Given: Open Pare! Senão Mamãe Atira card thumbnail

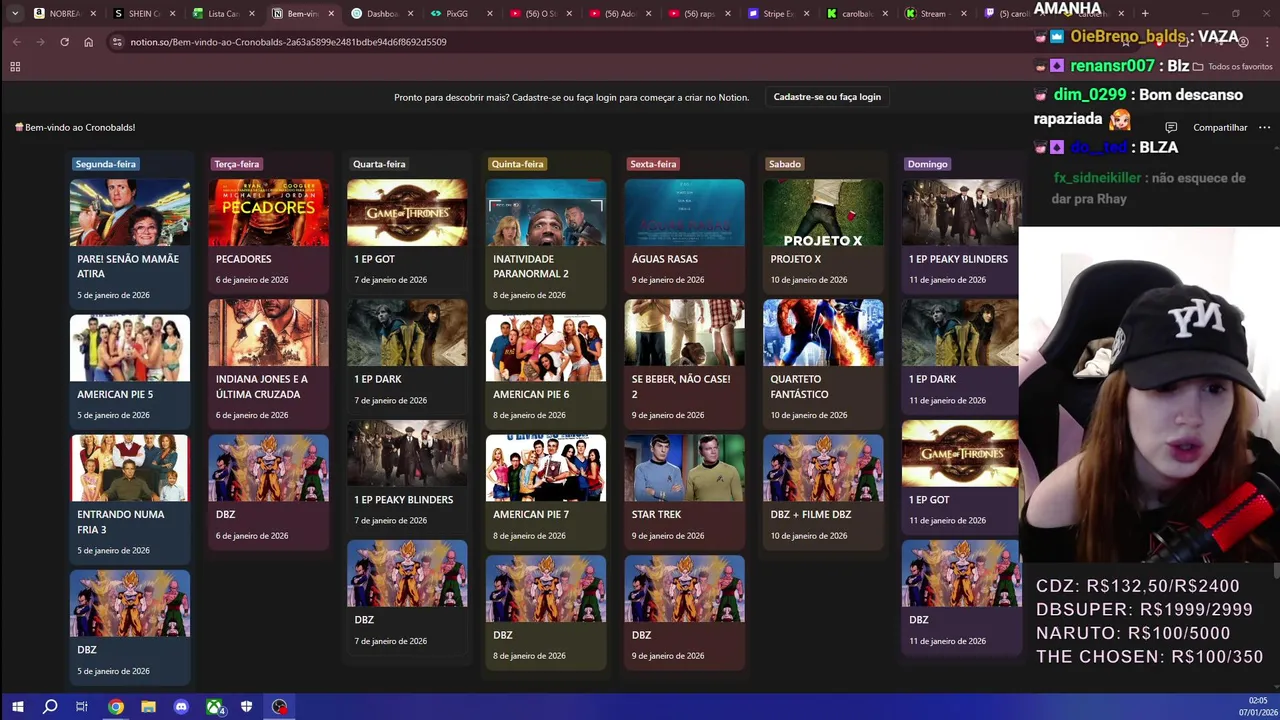Looking at the screenshot, I should click(130, 212).
